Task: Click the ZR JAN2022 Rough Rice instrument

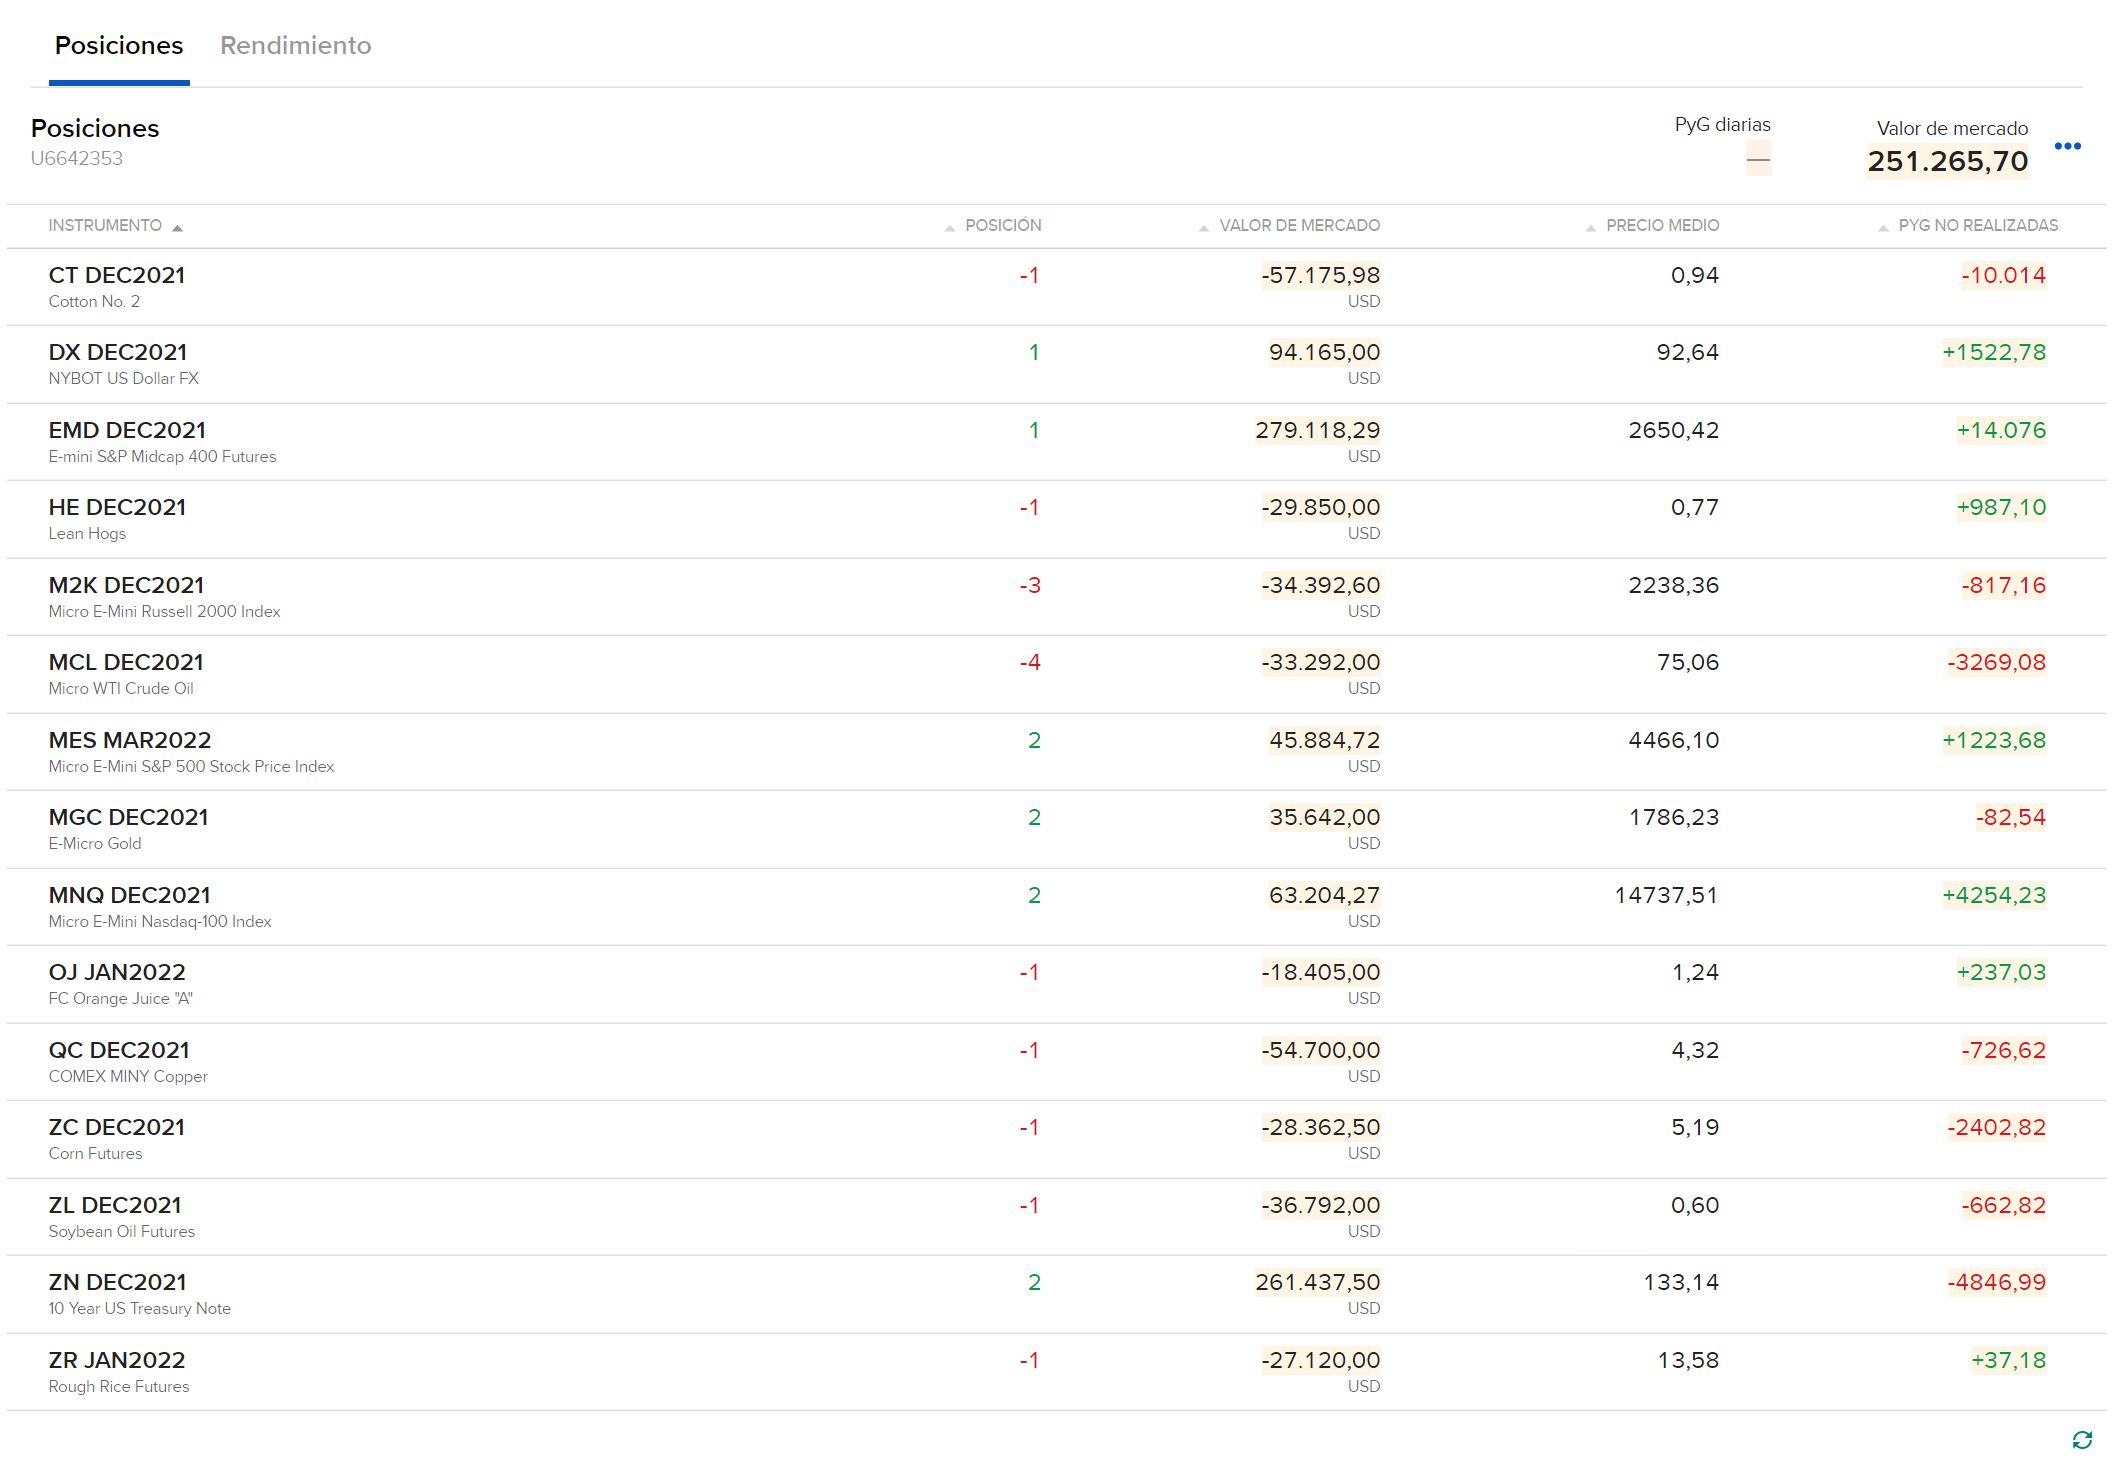Action: 117,1361
